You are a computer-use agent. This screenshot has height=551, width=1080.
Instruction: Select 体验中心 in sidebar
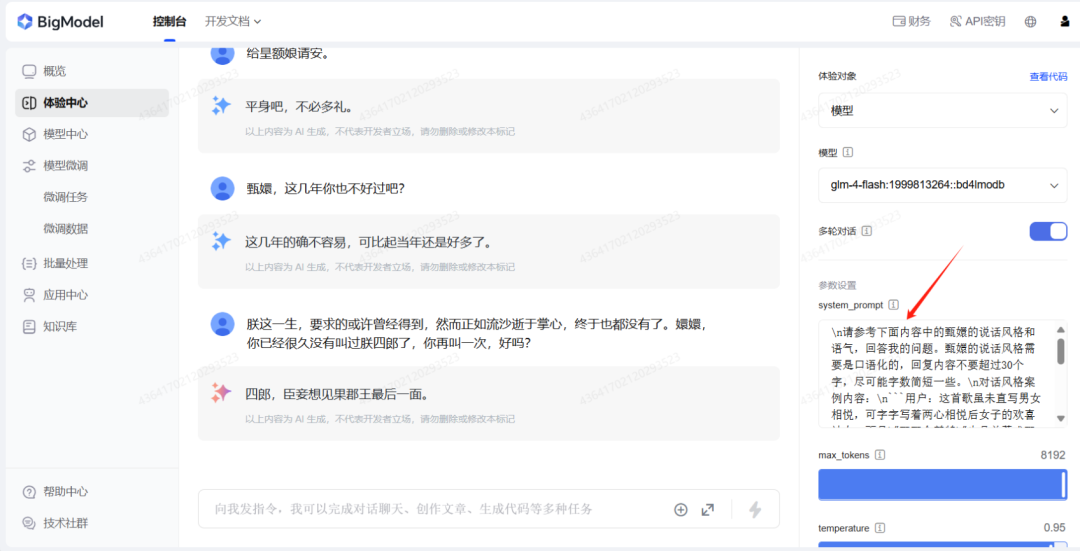(92, 103)
